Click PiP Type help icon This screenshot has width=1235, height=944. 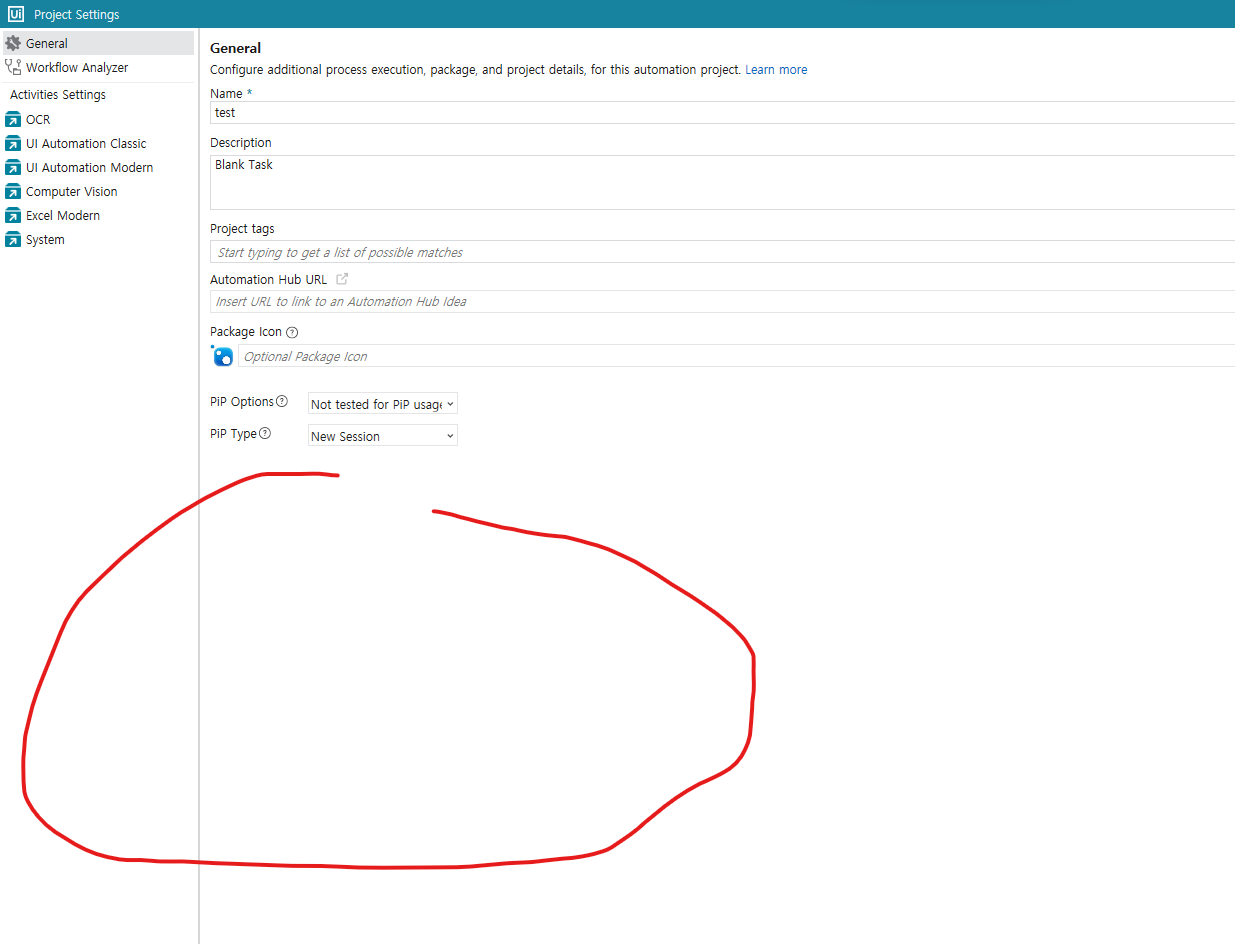[265, 434]
